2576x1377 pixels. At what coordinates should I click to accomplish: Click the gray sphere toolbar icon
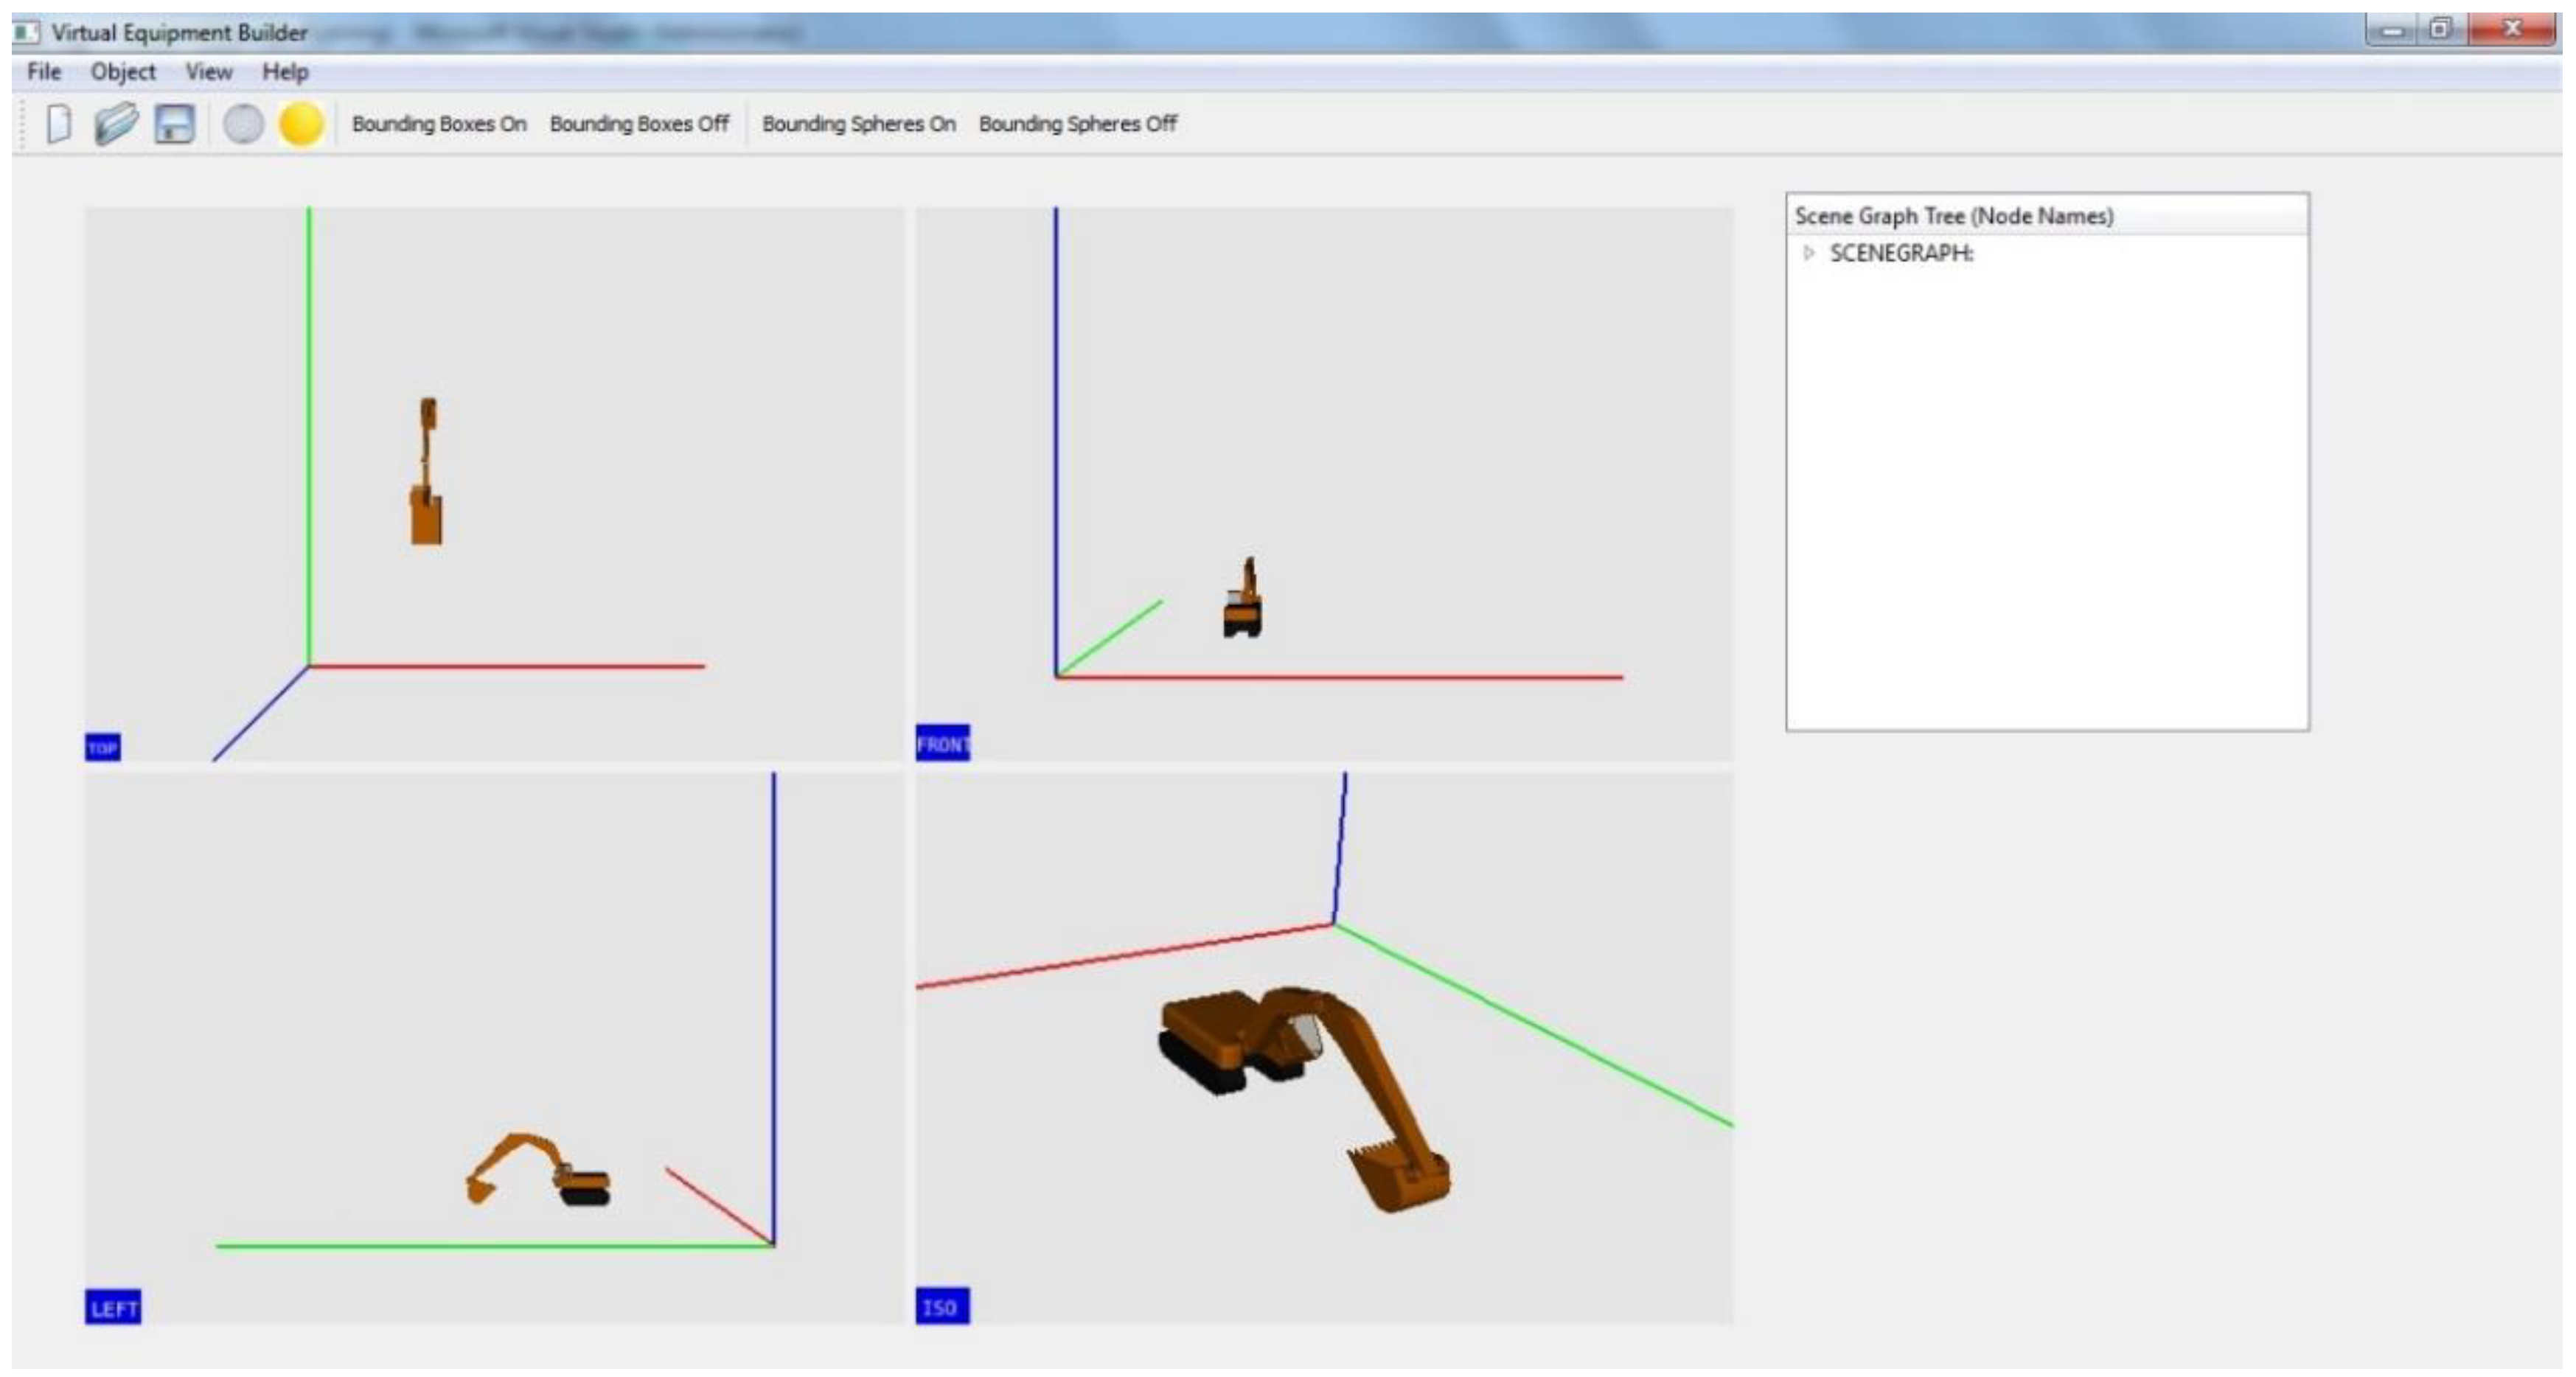click(x=243, y=125)
